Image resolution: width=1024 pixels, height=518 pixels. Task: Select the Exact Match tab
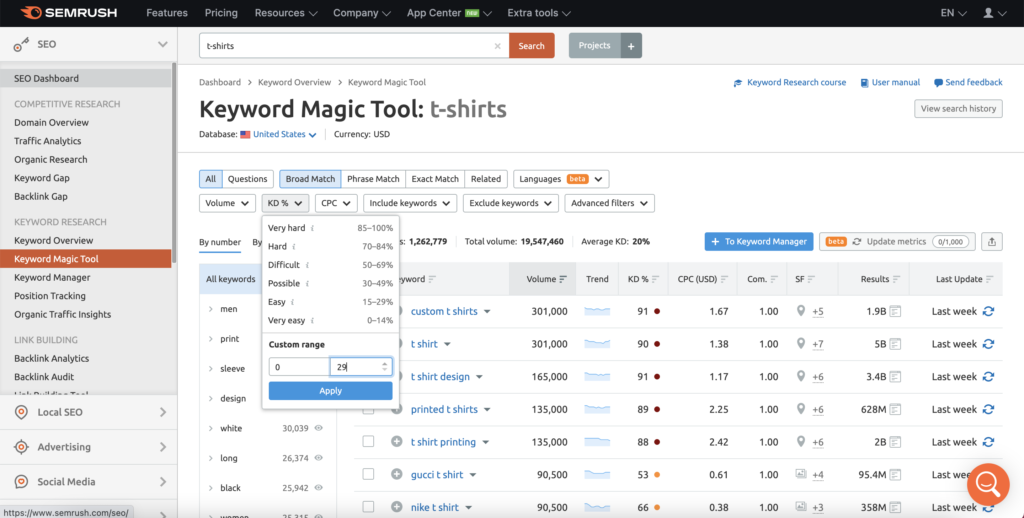435,179
